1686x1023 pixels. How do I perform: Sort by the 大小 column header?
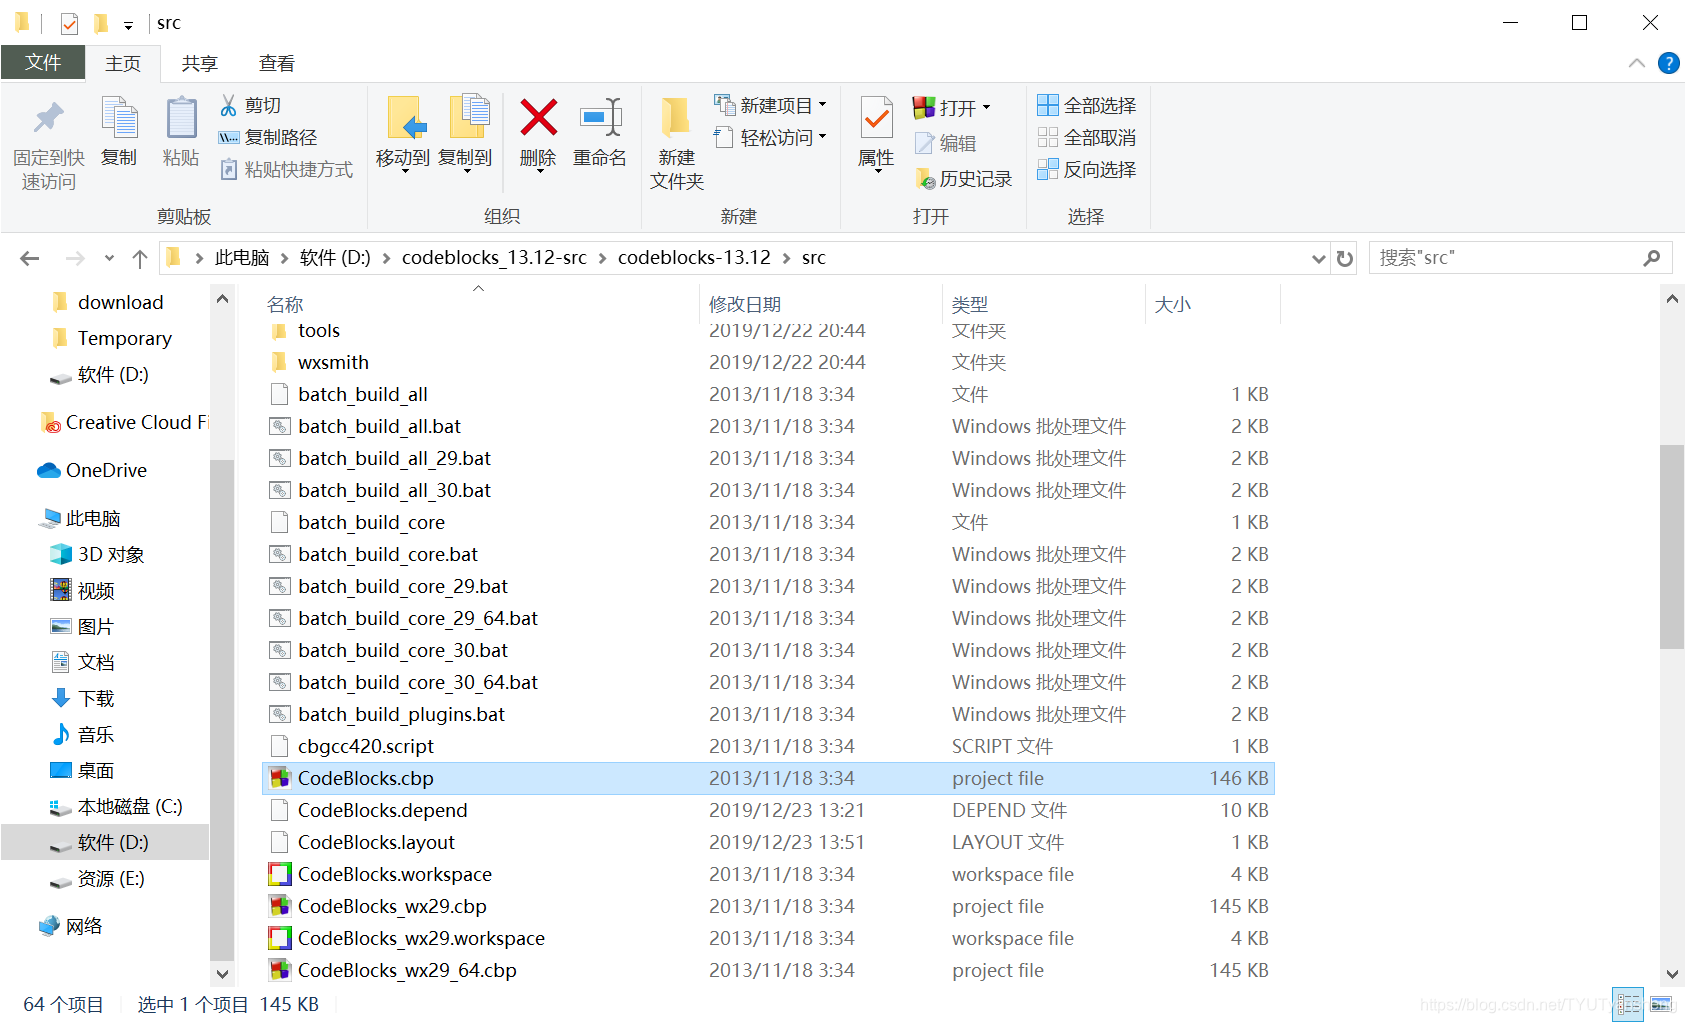pos(1173,304)
